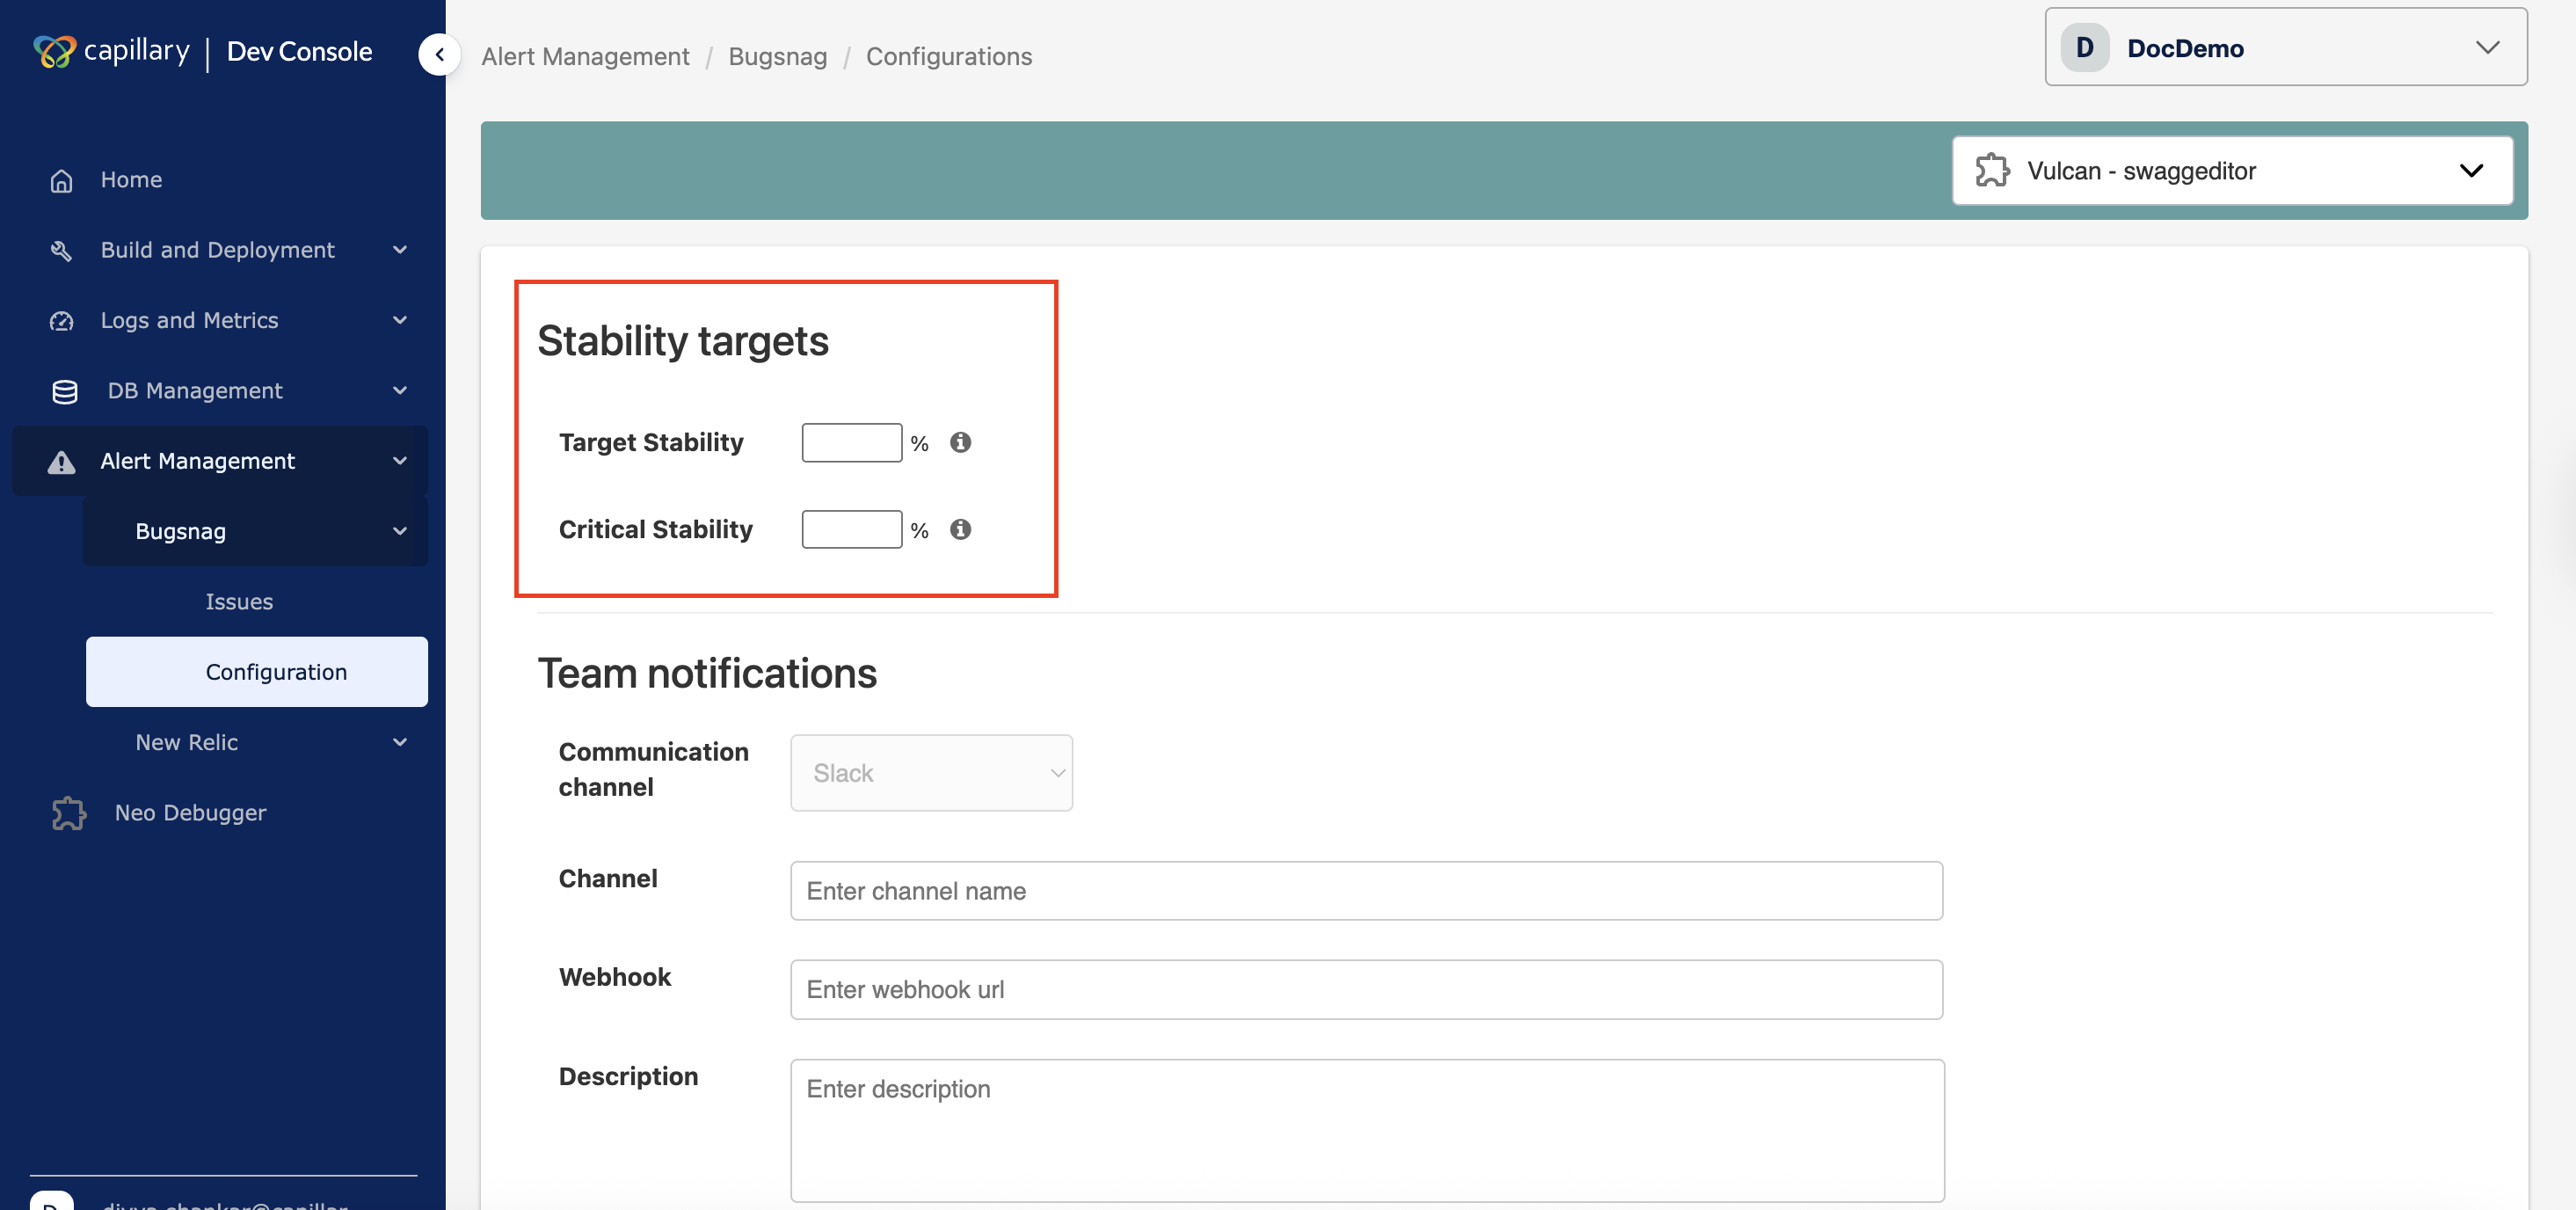
Task: Click the Enter webhook url field
Action: pos(1366,990)
